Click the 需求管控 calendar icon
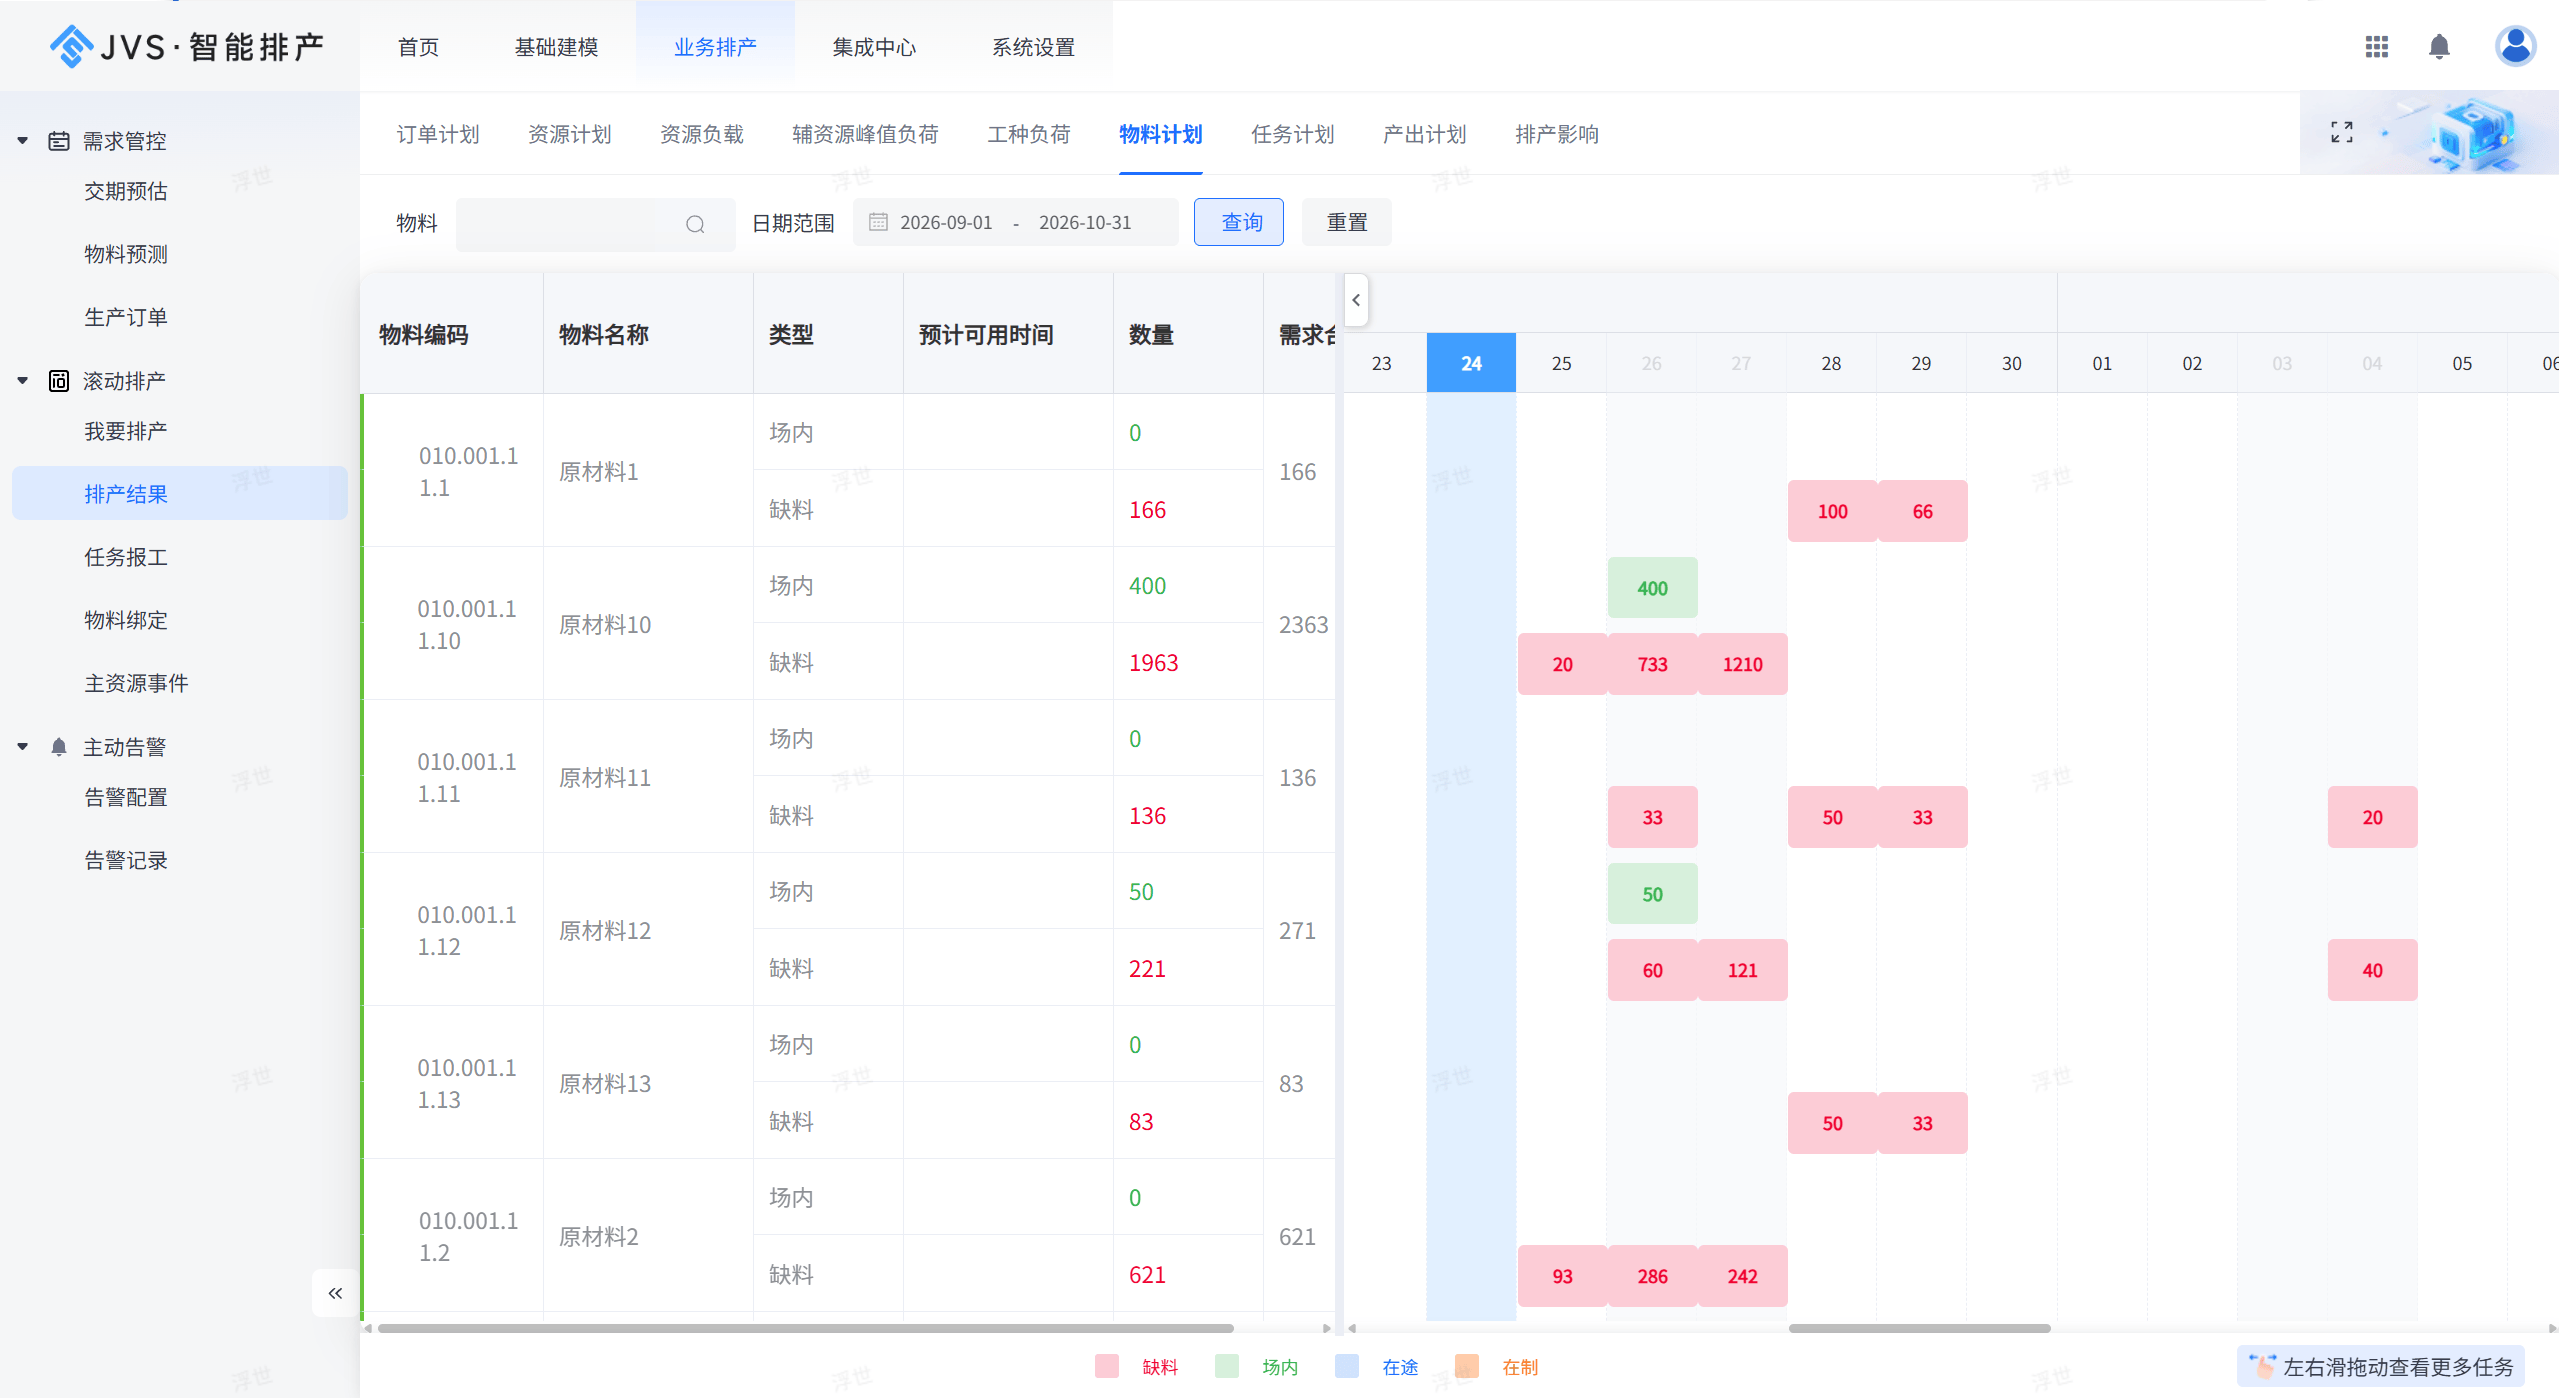Image resolution: width=2559 pixels, height=1398 pixels. tap(59, 141)
